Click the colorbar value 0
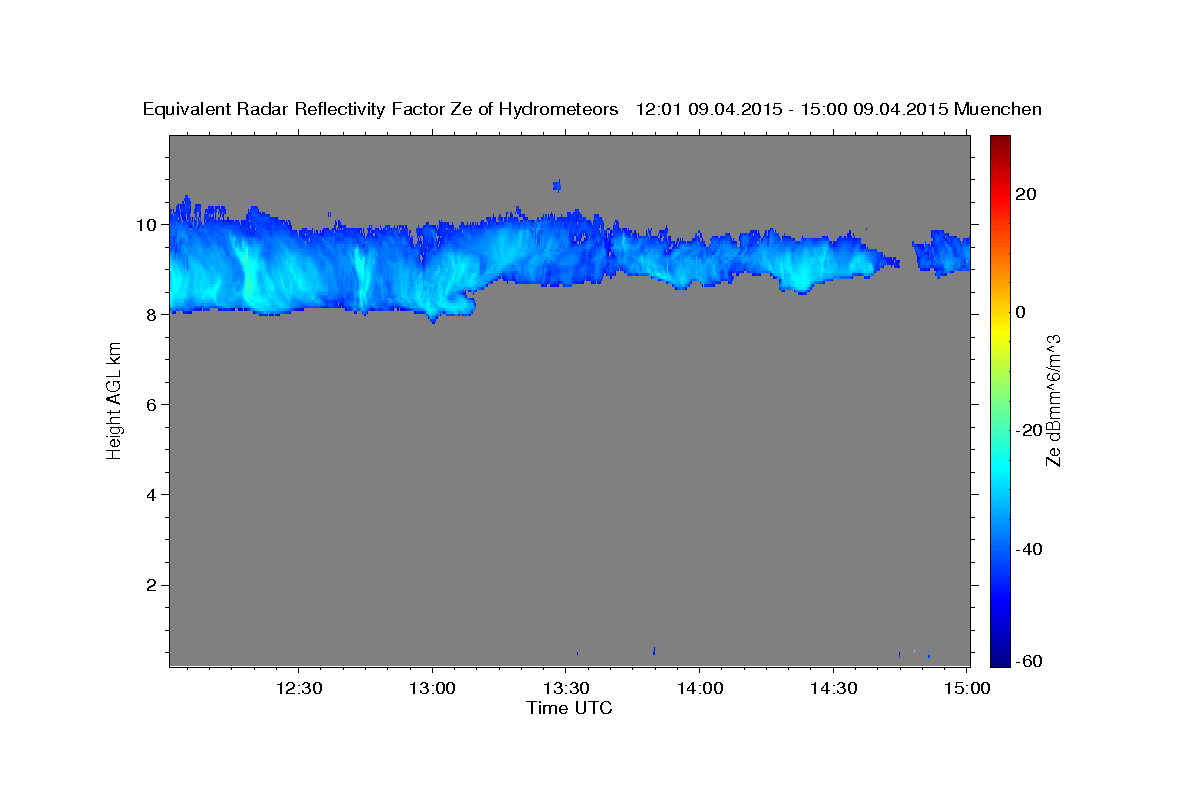Screen dimensions: 1200x800 [x=1021, y=312]
